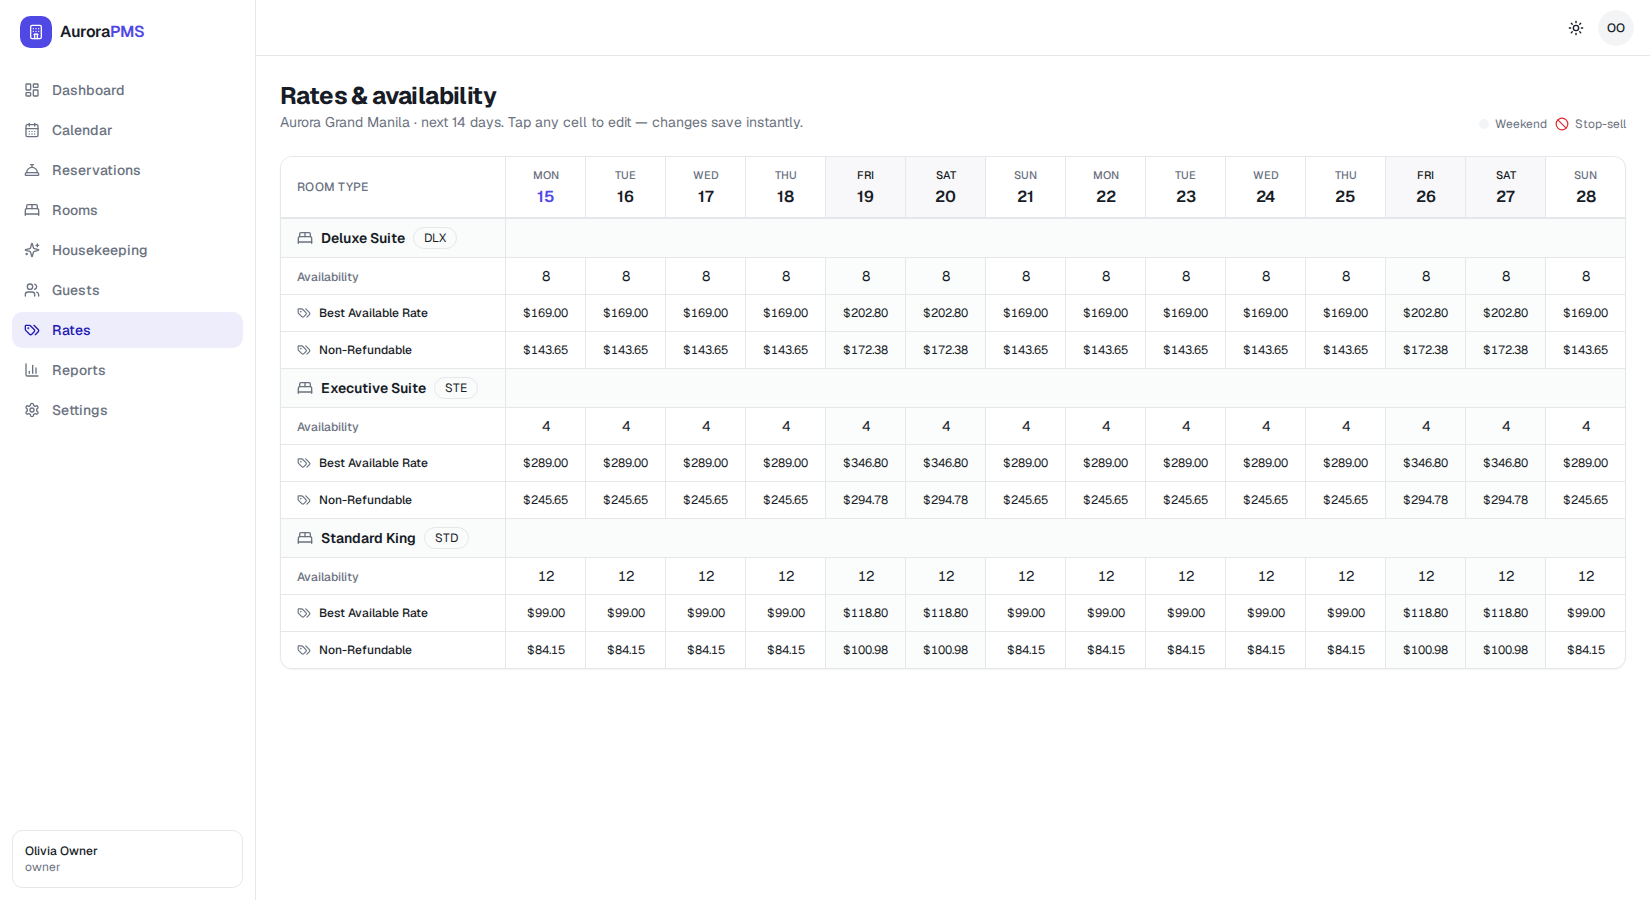Select the SAT 27 column header
1650x900 pixels.
click(x=1506, y=187)
